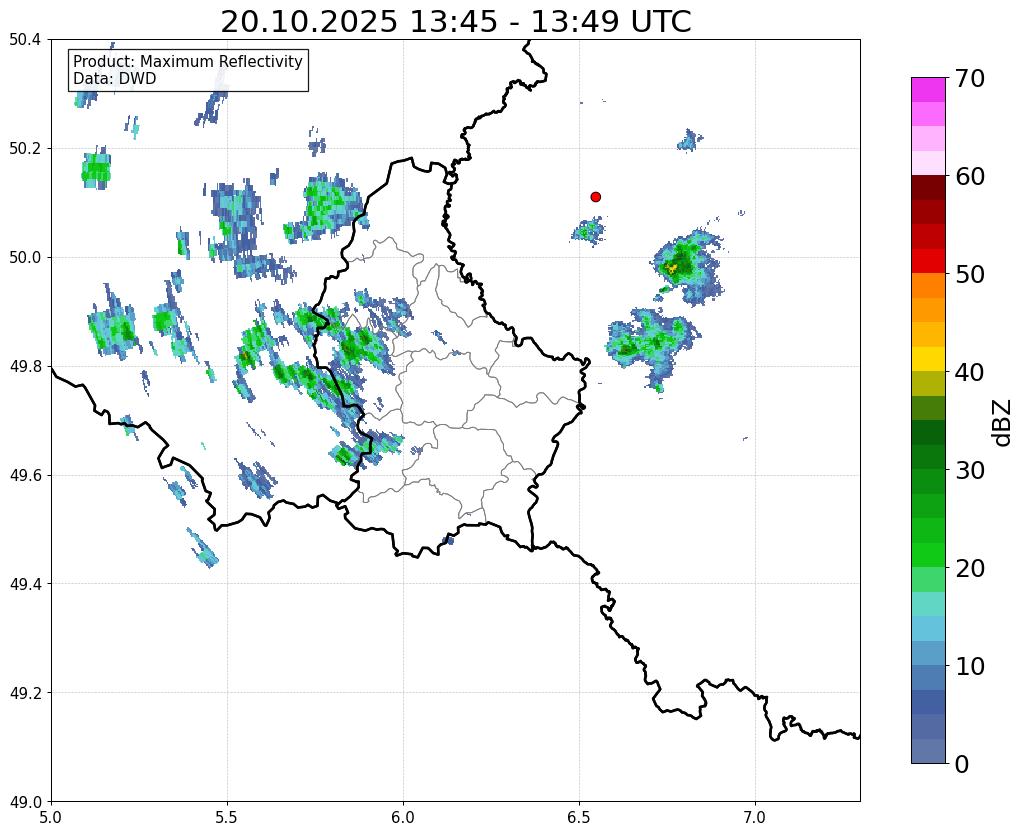Click the colorbar tick label '30'
Viewport: 1023px width, 834px height.
tap(969, 470)
